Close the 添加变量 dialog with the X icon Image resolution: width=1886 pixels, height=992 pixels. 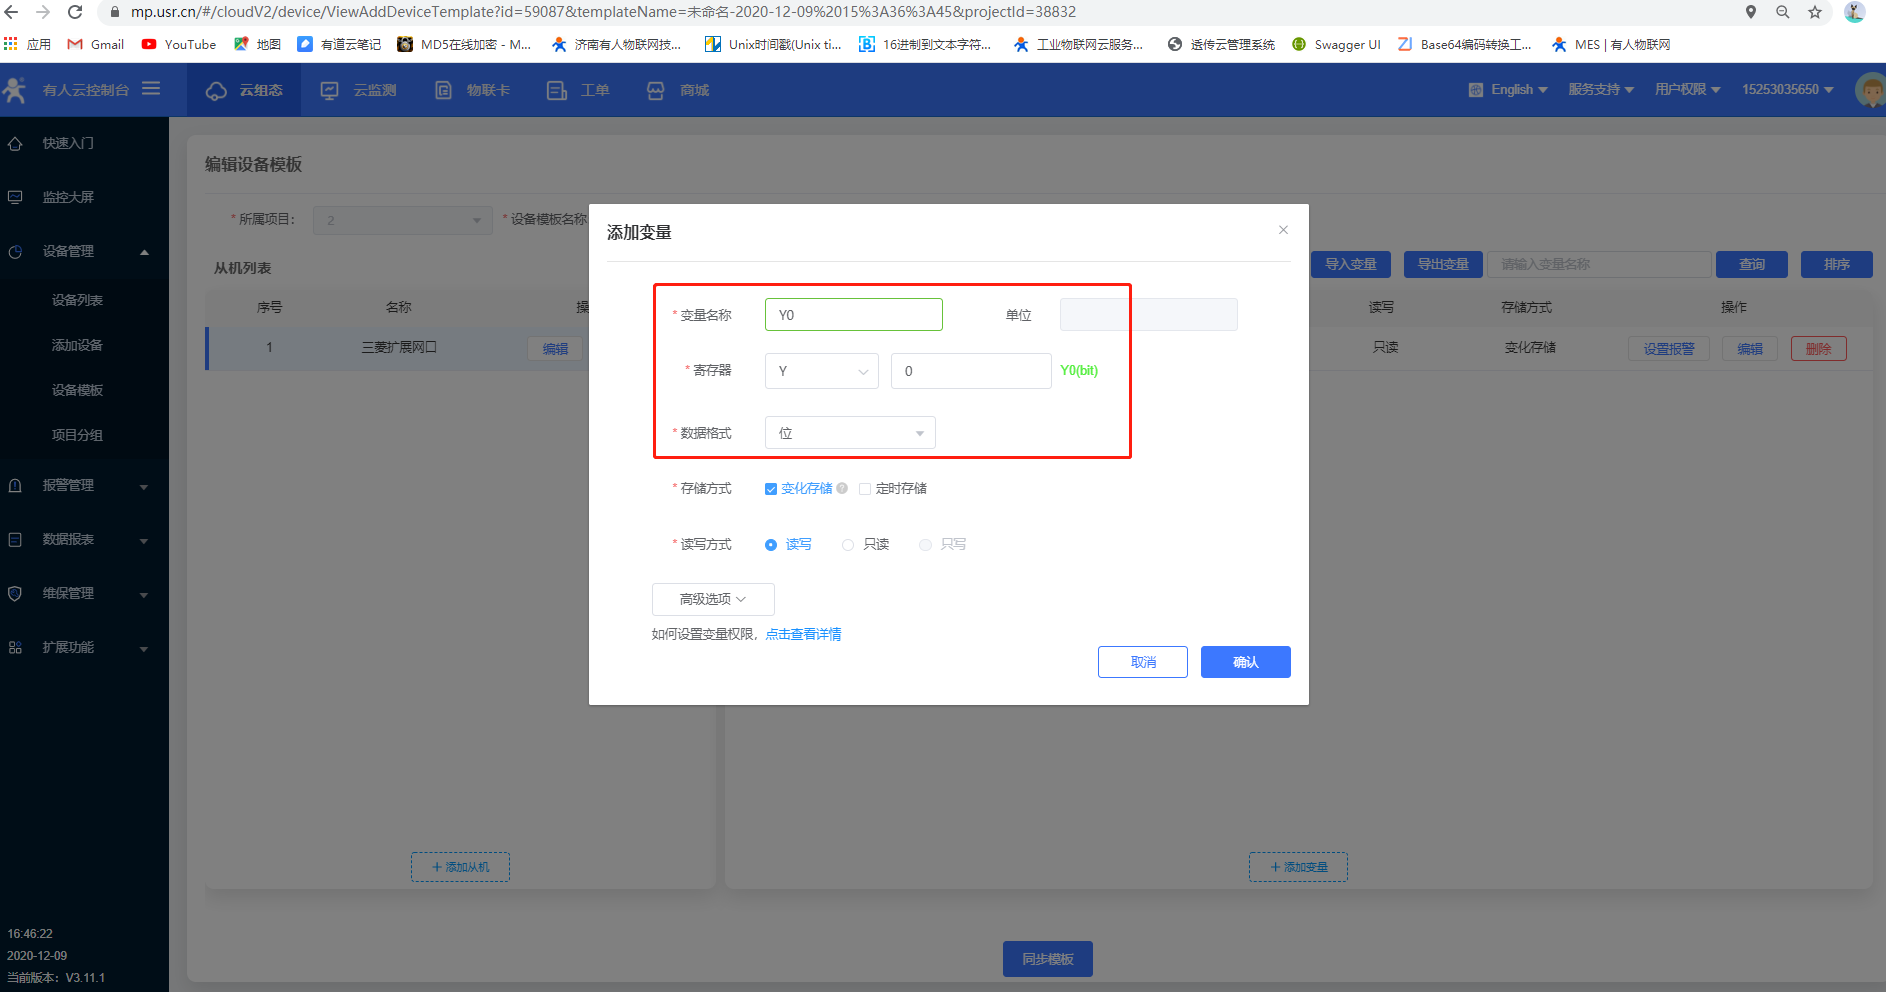[1283, 230]
